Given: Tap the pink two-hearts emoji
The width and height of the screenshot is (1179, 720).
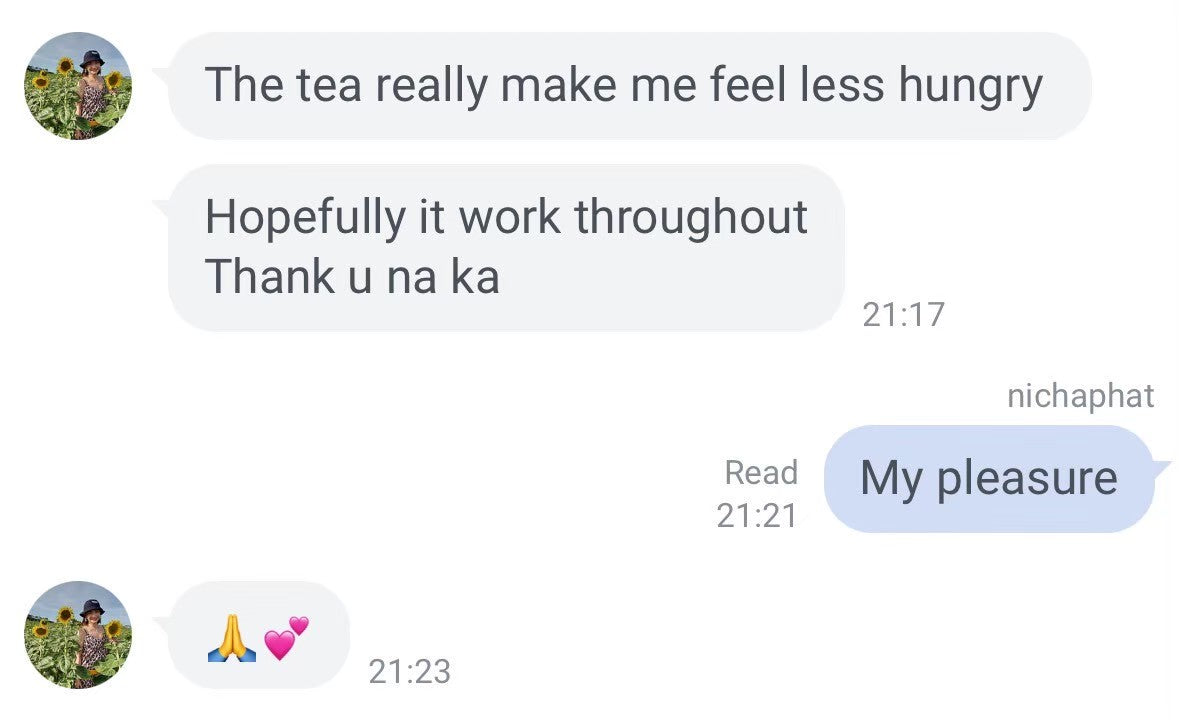Looking at the screenshot, I should [286, 637].
